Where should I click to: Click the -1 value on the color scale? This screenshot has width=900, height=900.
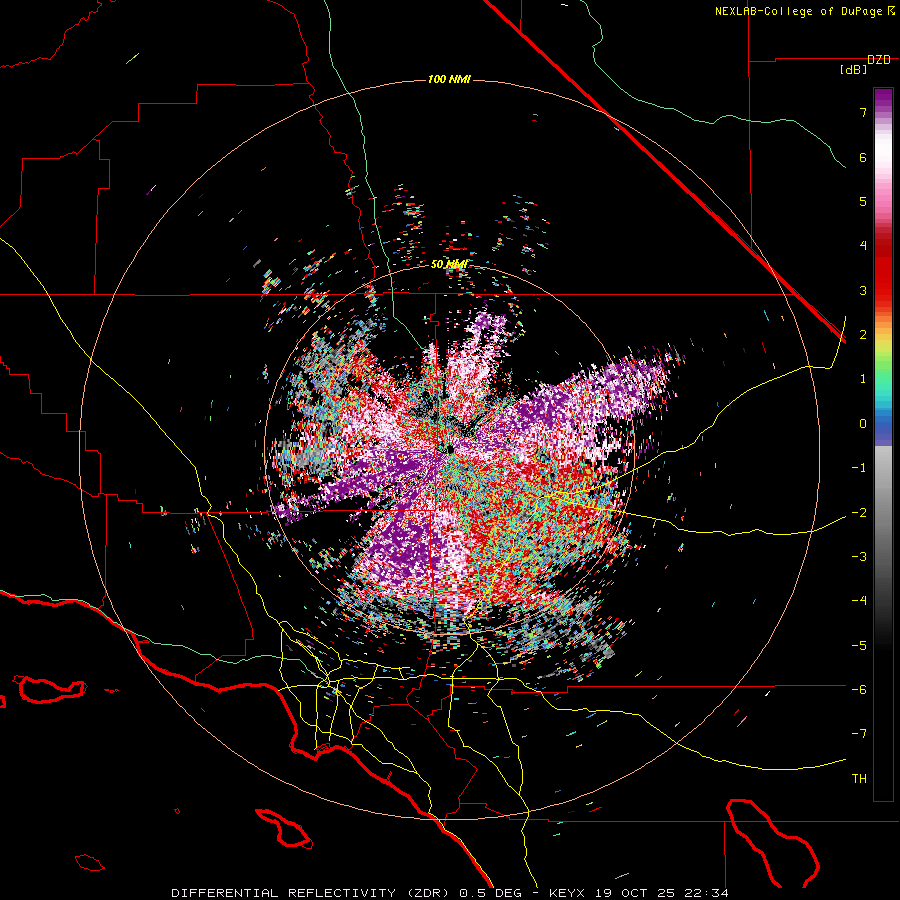[859, 468]
